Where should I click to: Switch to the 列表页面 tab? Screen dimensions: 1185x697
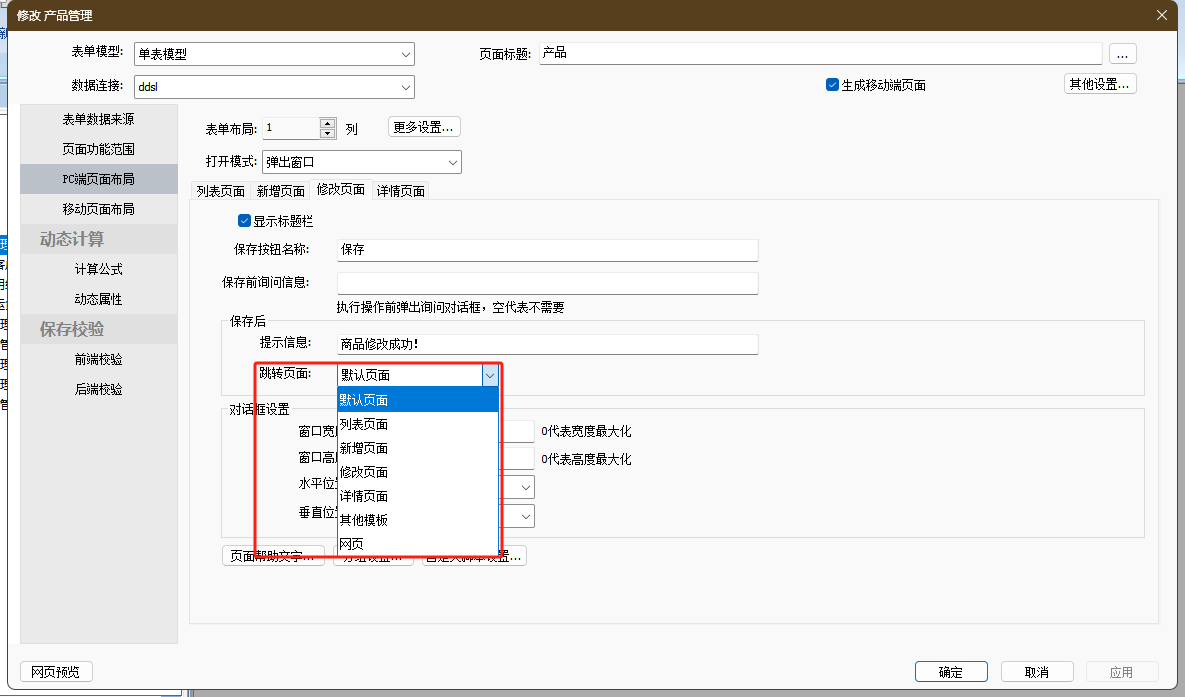point(221,191)
